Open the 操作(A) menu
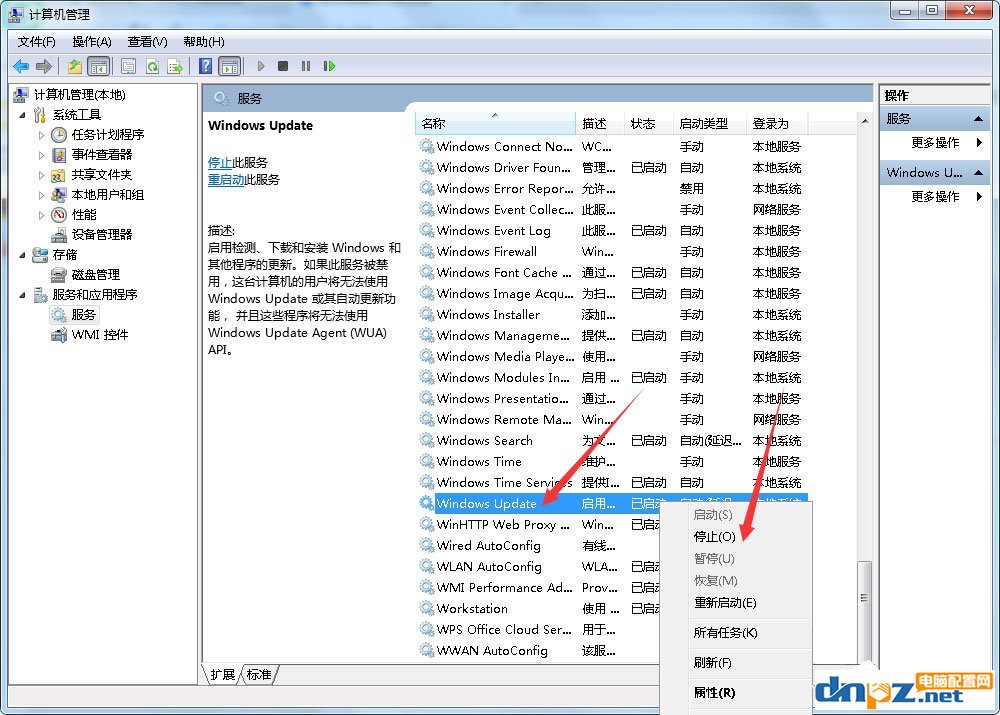 92,42
